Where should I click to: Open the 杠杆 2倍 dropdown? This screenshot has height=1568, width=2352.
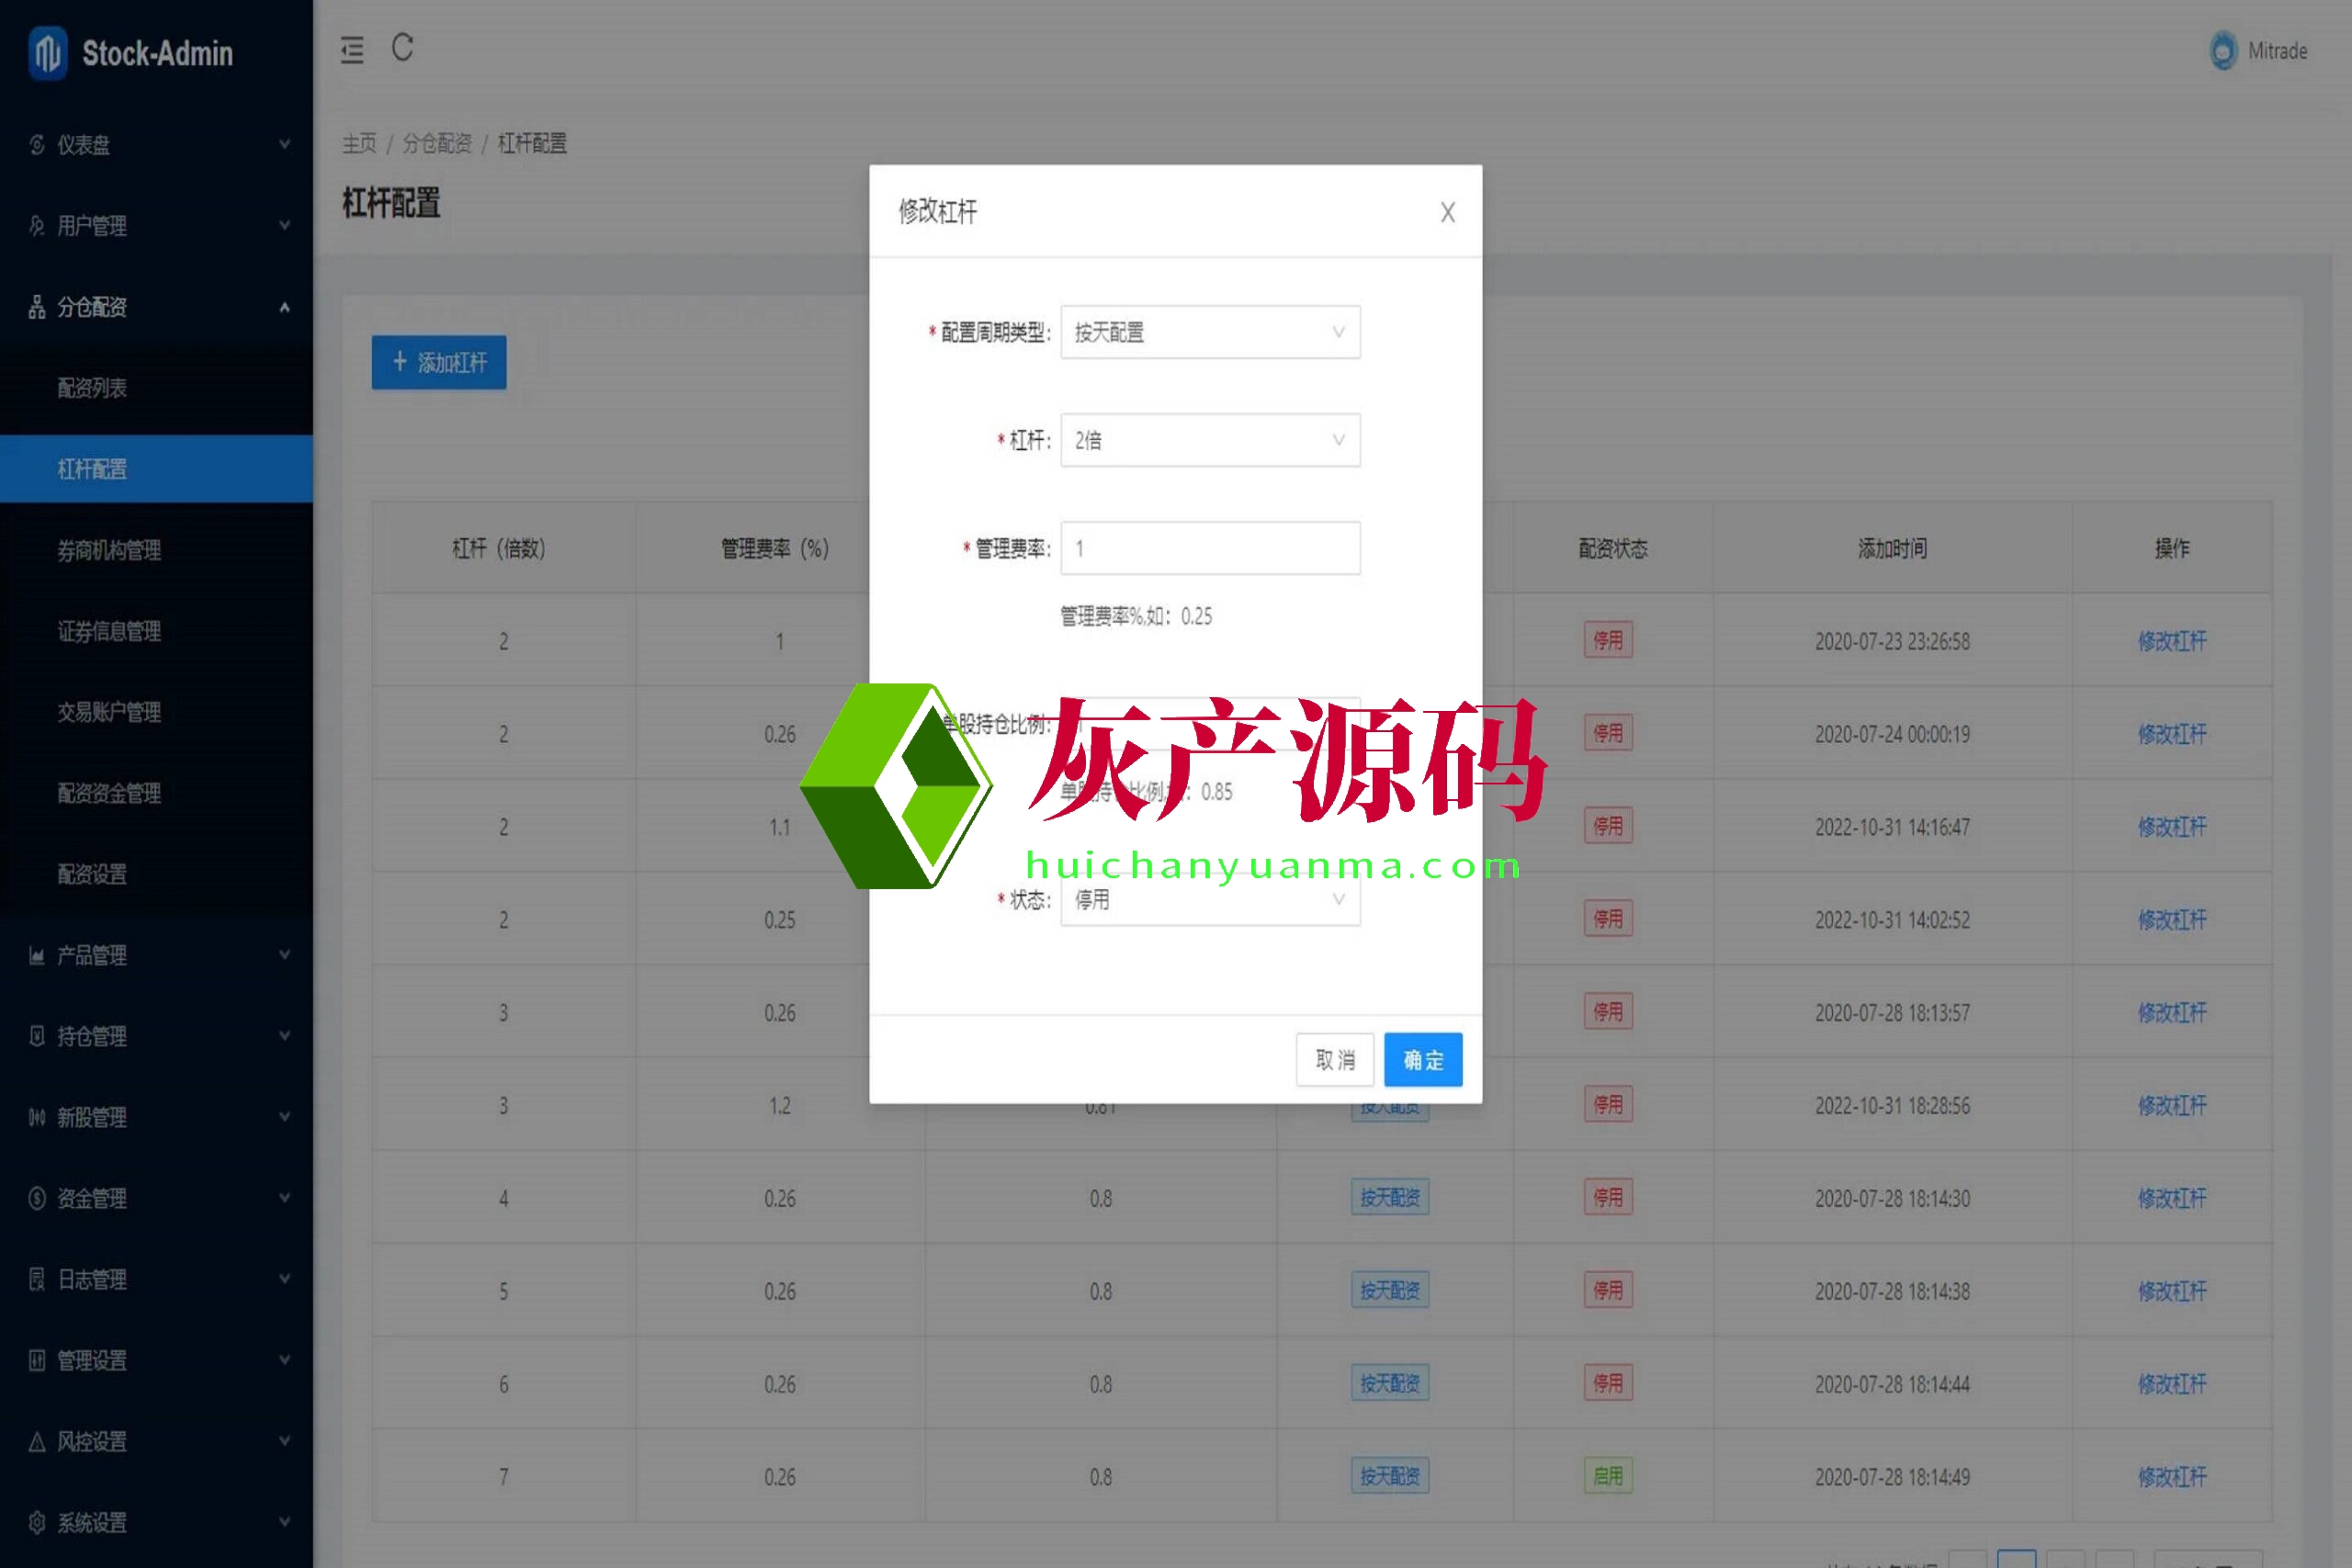(x=1210, y=440)
